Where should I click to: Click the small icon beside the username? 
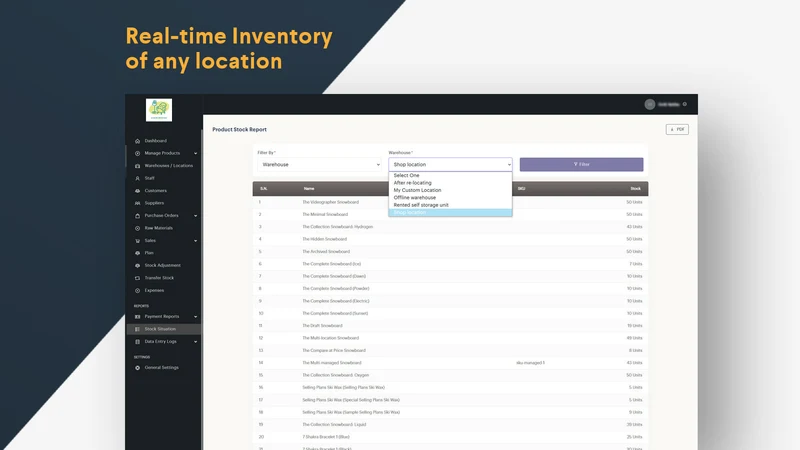point(685,104)
